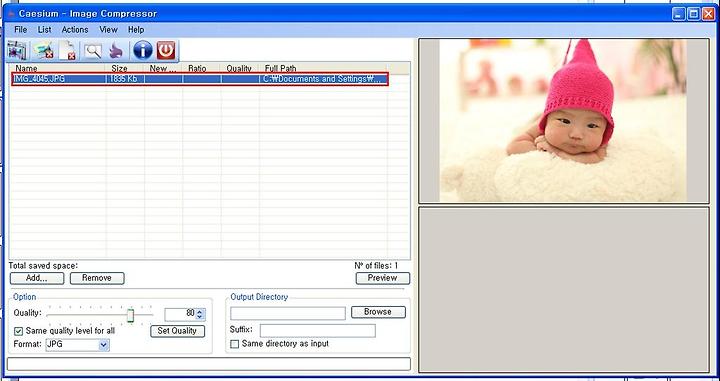This screenshot has height=381, width=720.
Task: Enable Same directory as input checkbox
Action: click(235, 344)
